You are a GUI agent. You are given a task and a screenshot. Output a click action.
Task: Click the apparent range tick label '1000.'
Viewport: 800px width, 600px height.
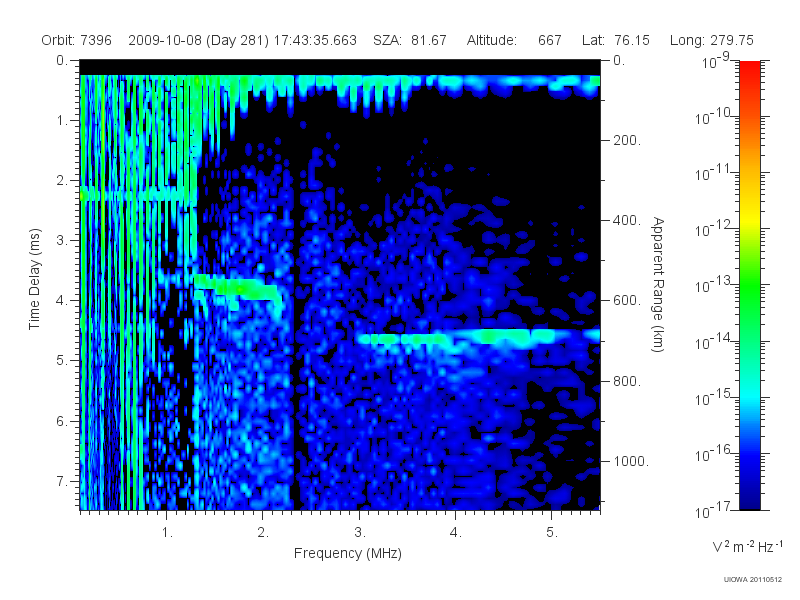[x=631, y=461]
